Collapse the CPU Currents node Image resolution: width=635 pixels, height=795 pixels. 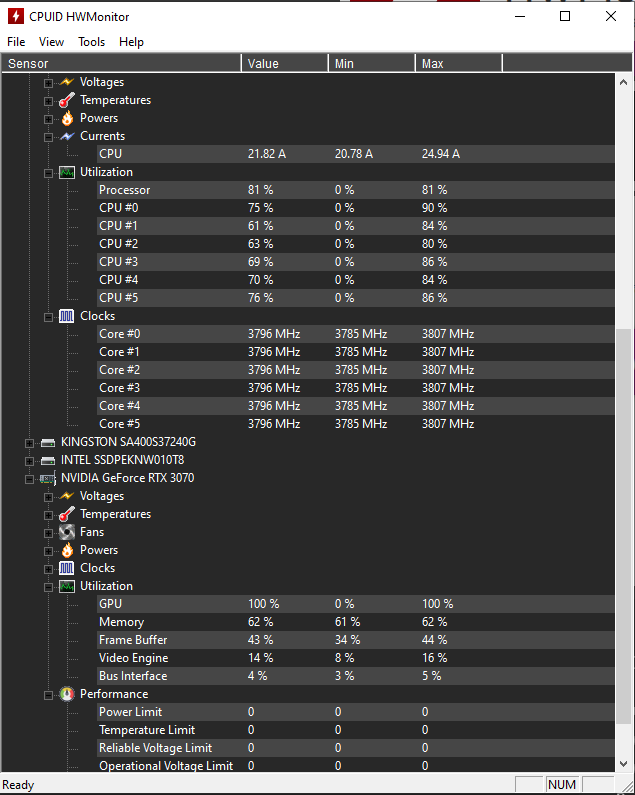pos(48,137)
